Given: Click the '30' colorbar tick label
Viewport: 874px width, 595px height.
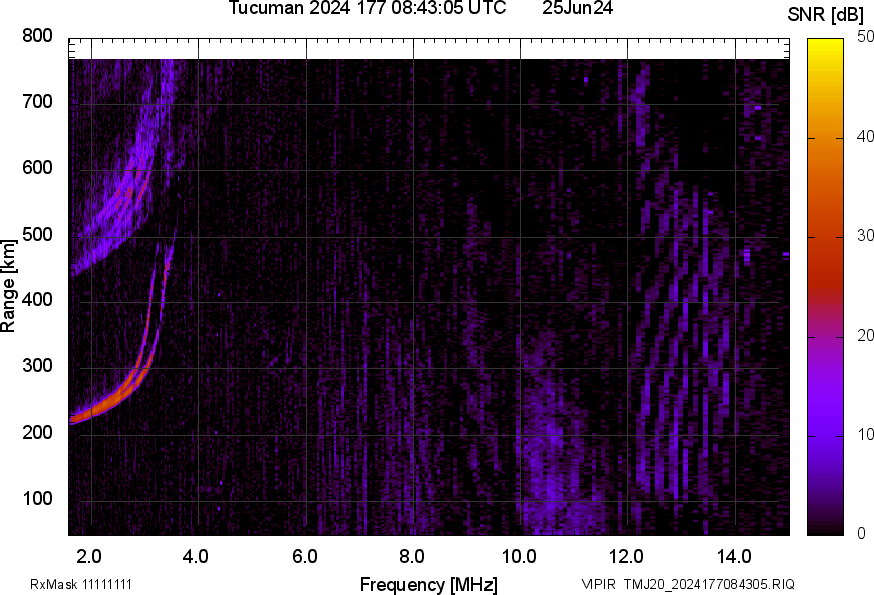Looking at the screenshot, I should pos(865,235).
